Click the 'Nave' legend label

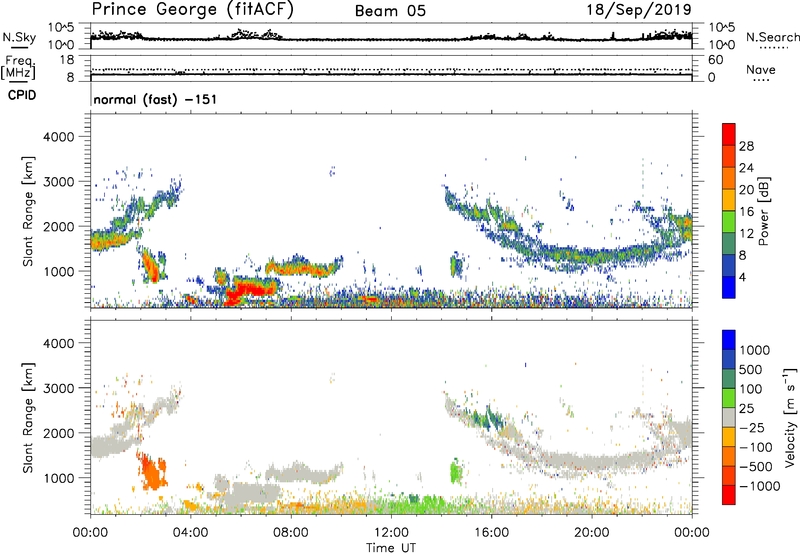click(760, 69)
